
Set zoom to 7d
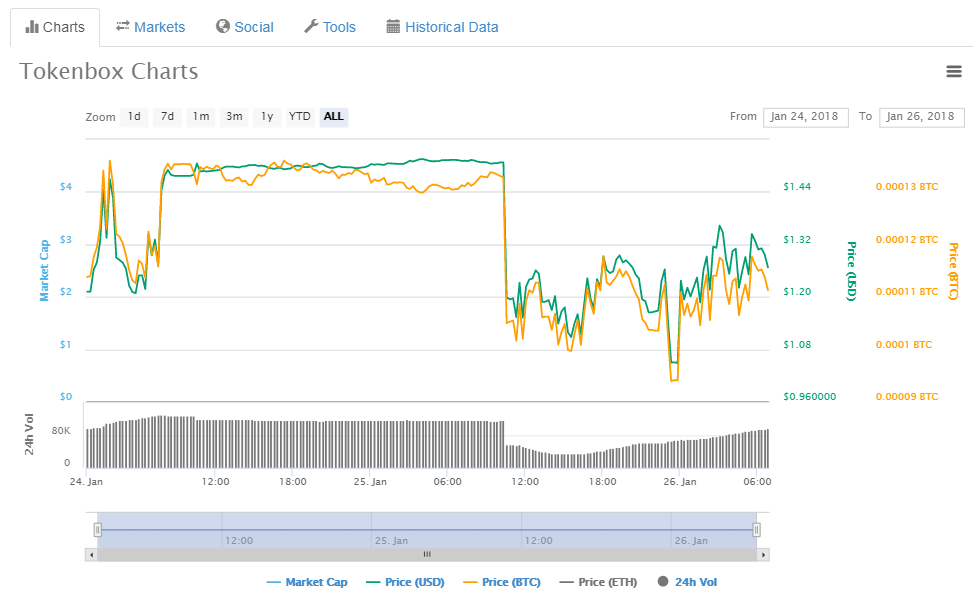(168, 117)
